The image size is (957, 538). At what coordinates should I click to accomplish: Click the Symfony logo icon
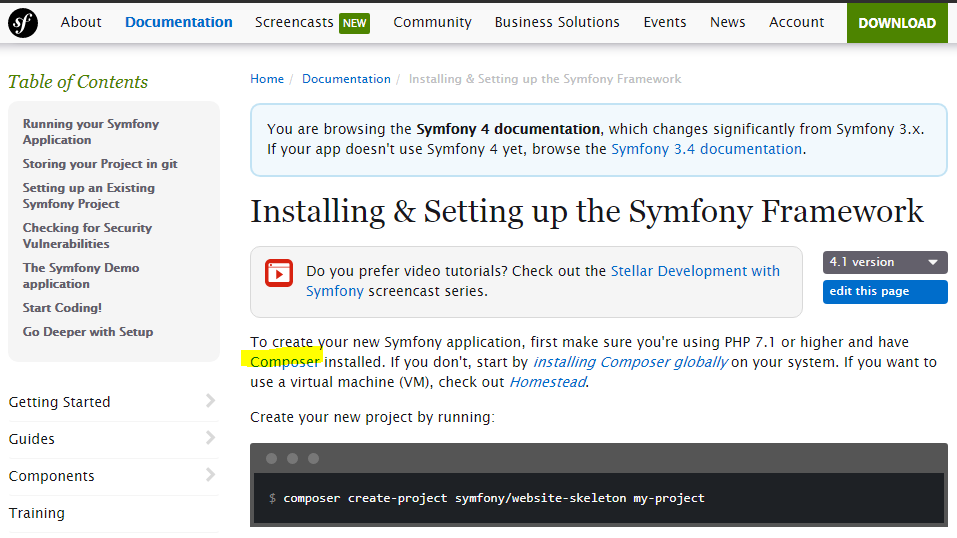point(23,22)
